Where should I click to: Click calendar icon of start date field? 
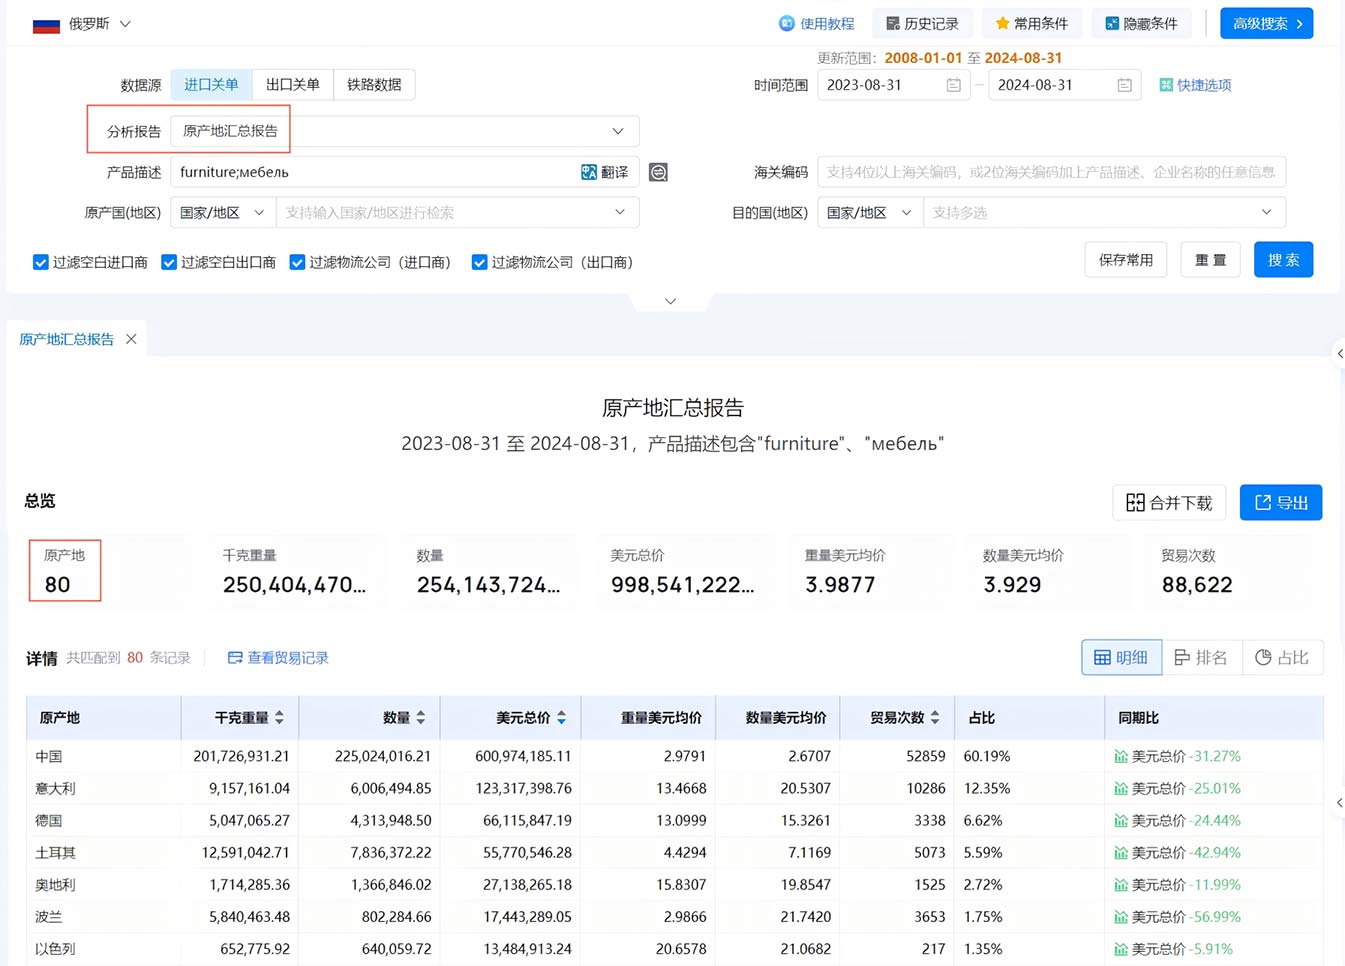pyautogui.click(x=953, y=86)
